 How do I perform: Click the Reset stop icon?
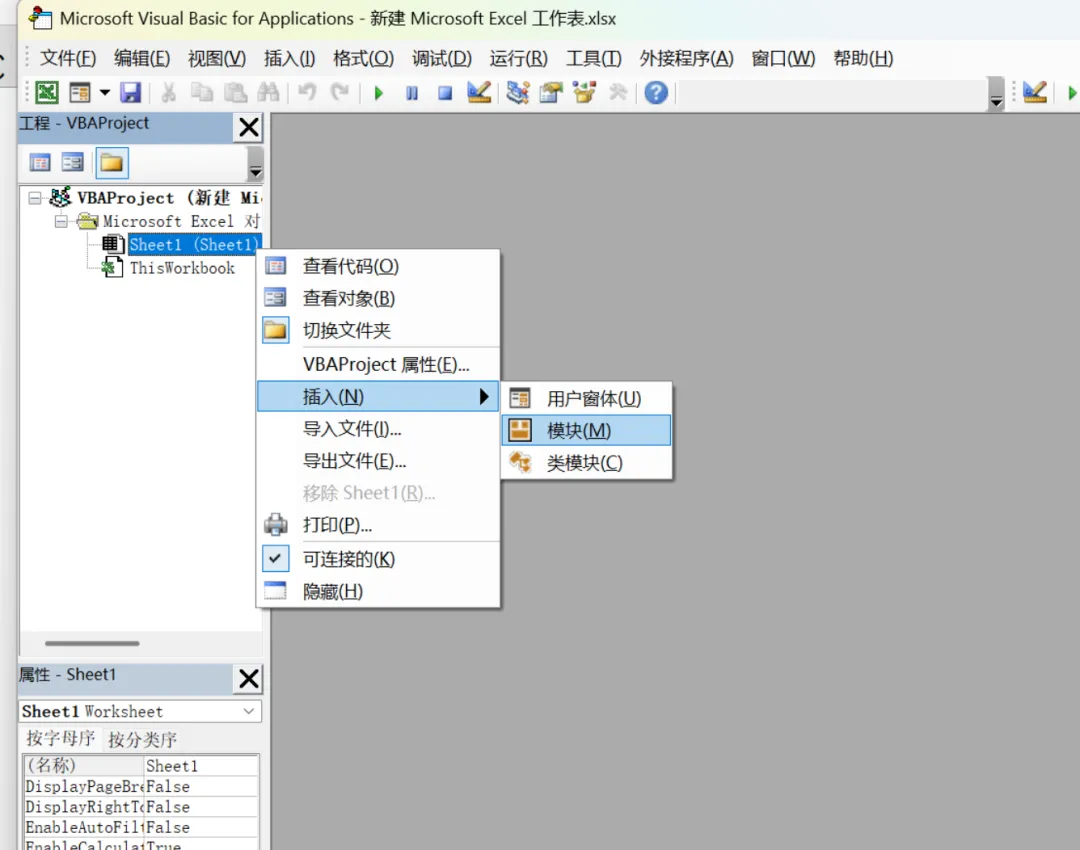click(x=445, y=92)
